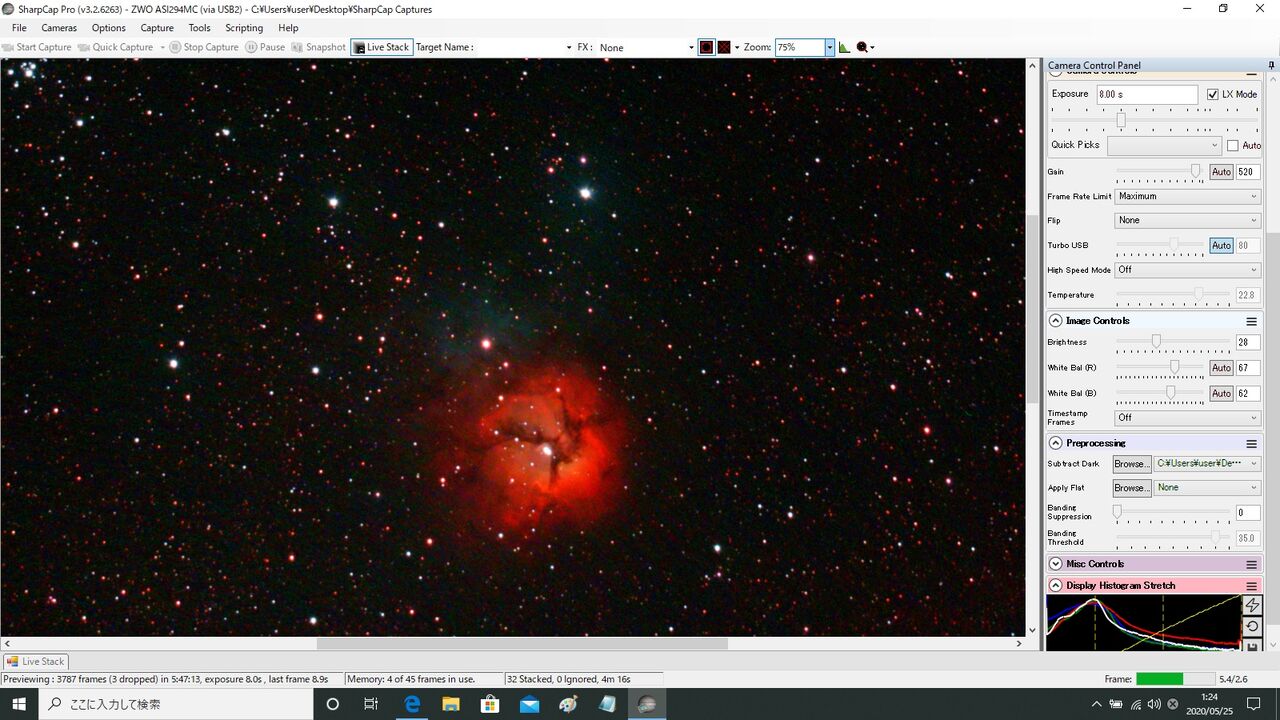1280x720 pixels.
Task: Open the Flip dropdown
Action: click(x=1187, y=221)
